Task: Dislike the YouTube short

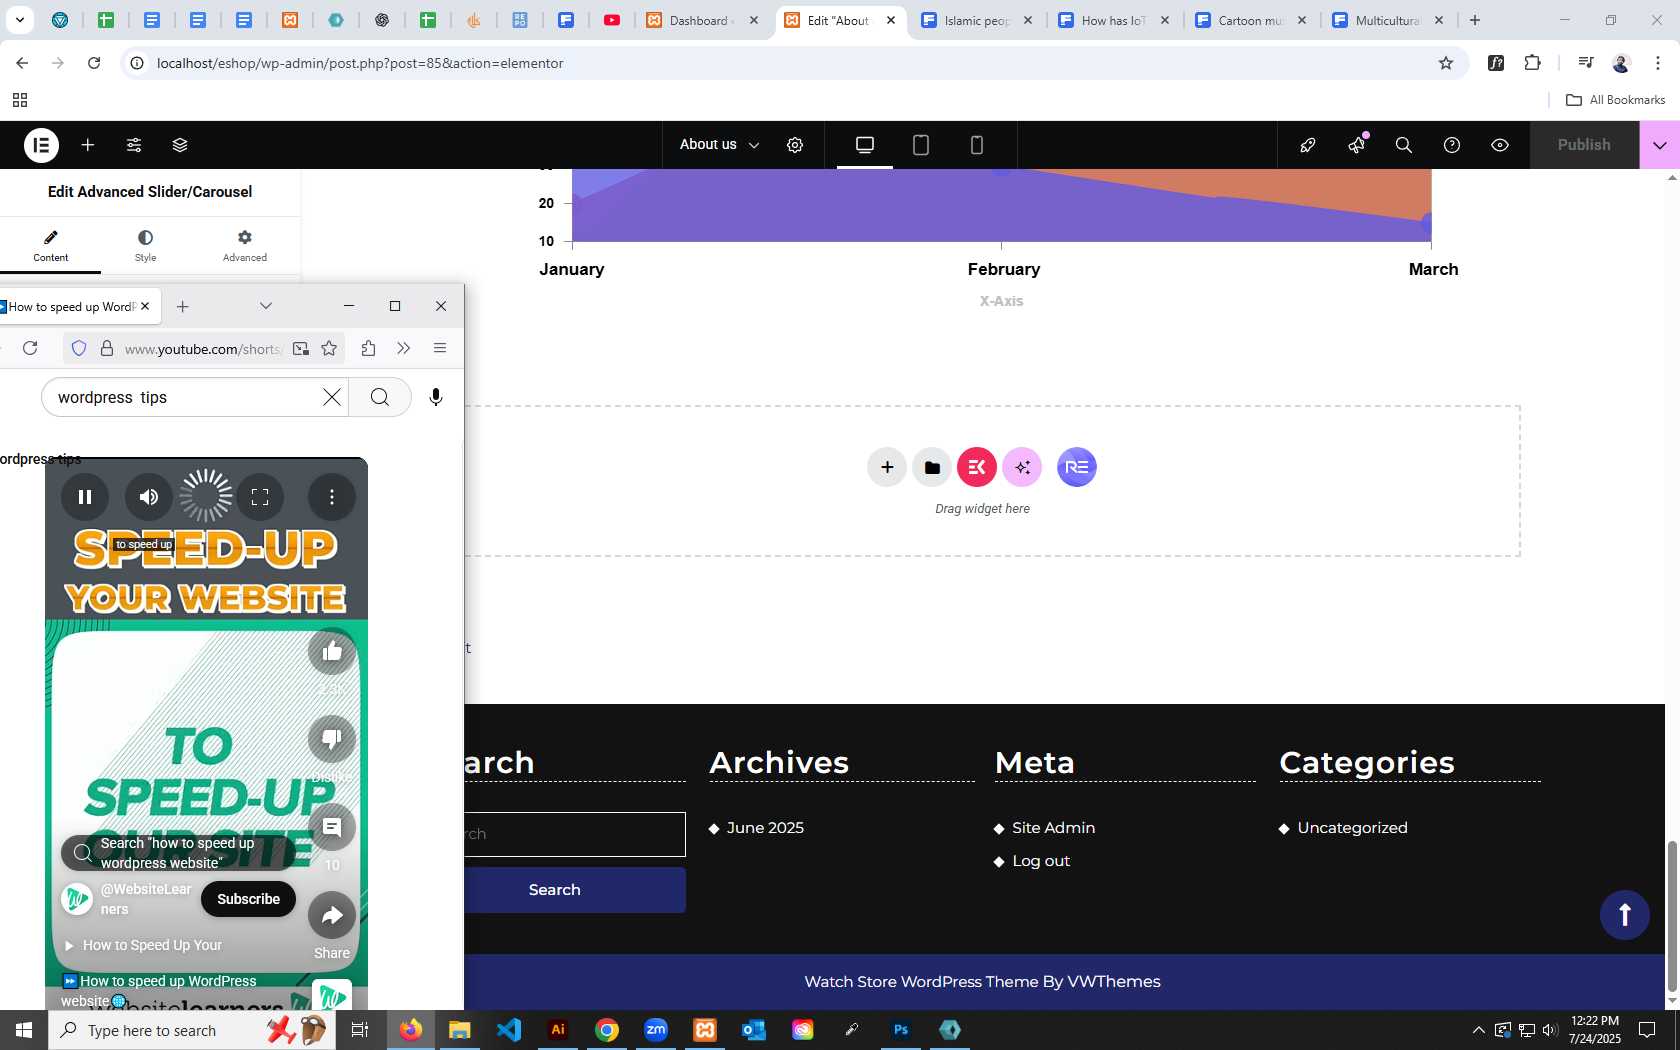Action: tap(332, 740)
